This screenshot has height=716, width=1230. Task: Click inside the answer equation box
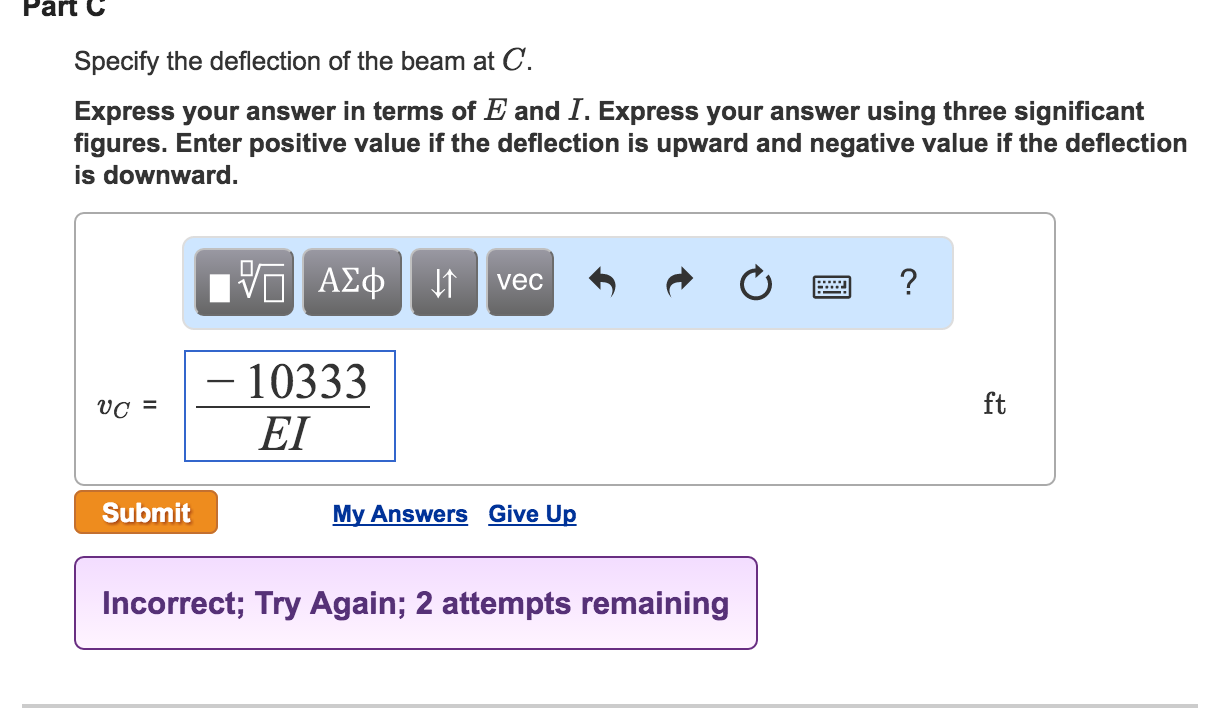[290, 405]
